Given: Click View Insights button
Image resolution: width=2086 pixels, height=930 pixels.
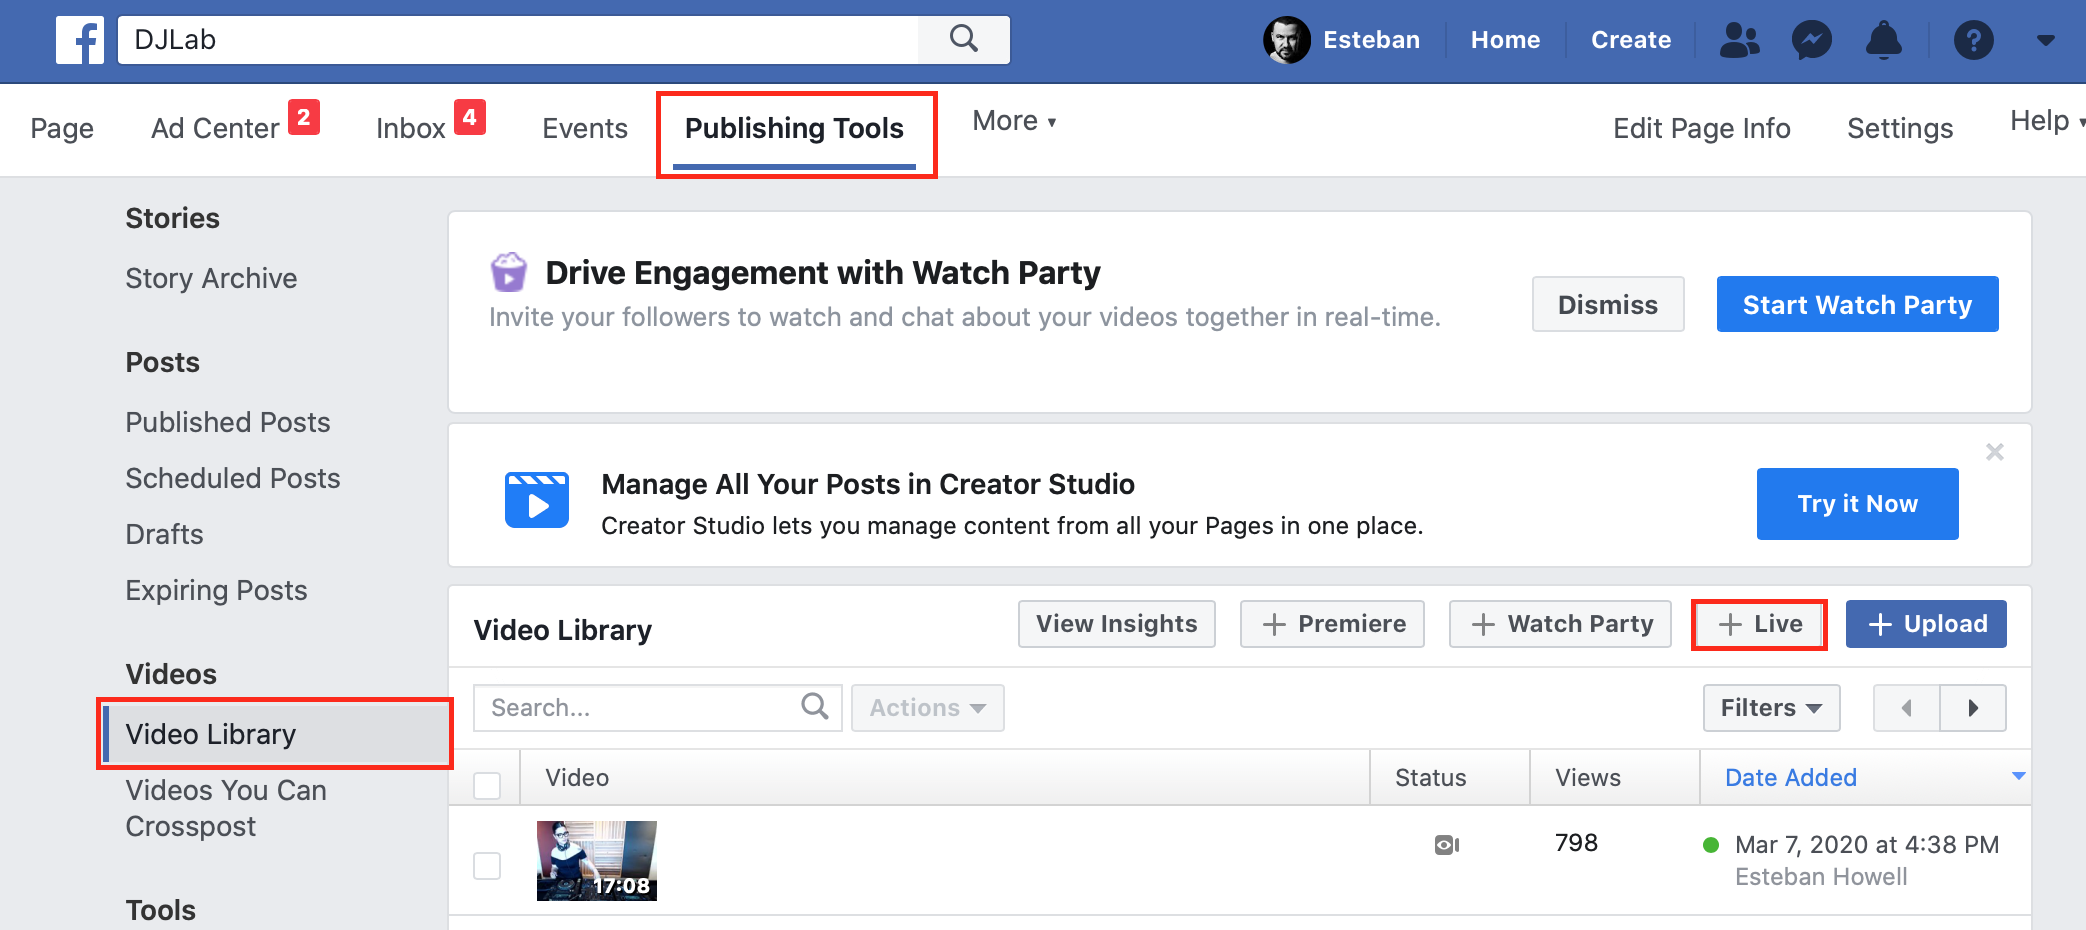Looking at the screenshot, I should pyautogui.click(x=1116, y=624).
